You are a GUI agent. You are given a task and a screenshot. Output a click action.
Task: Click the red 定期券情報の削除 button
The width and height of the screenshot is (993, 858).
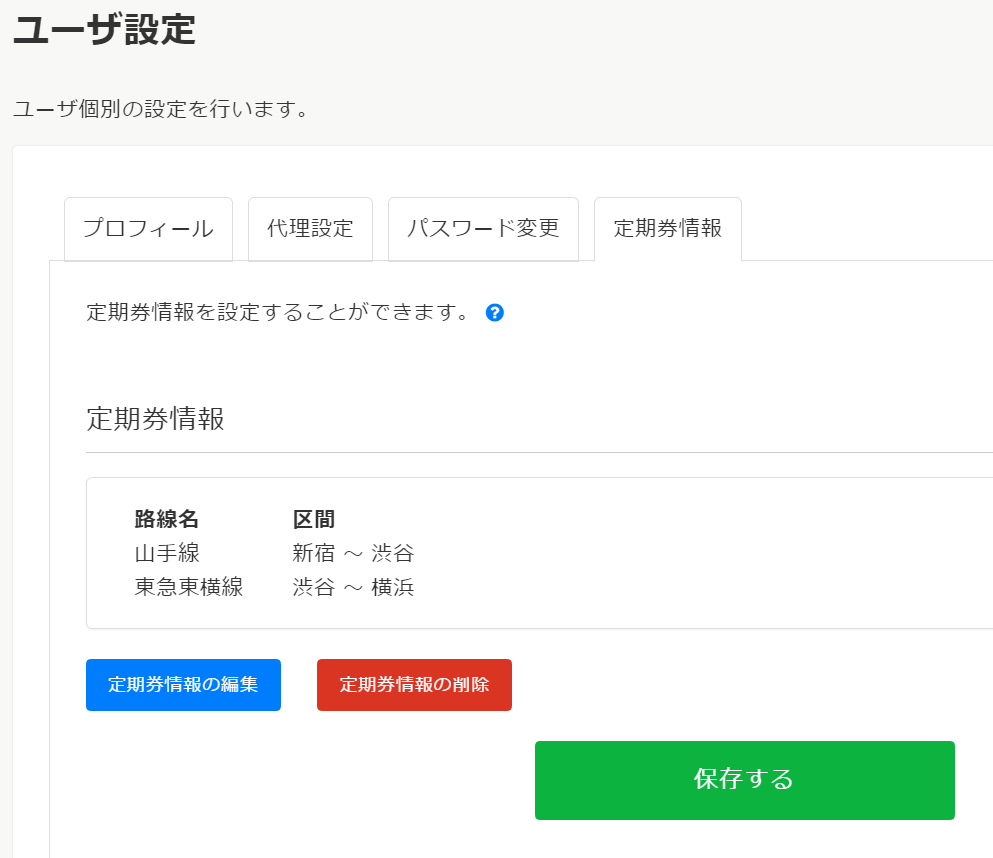(x=414, y=685)
